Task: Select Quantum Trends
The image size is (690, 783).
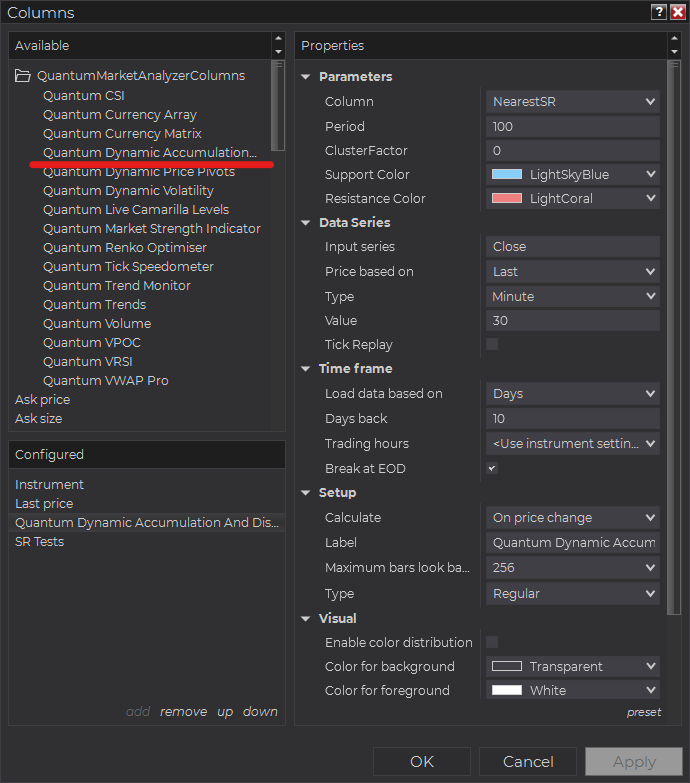Action: [94, 305]
